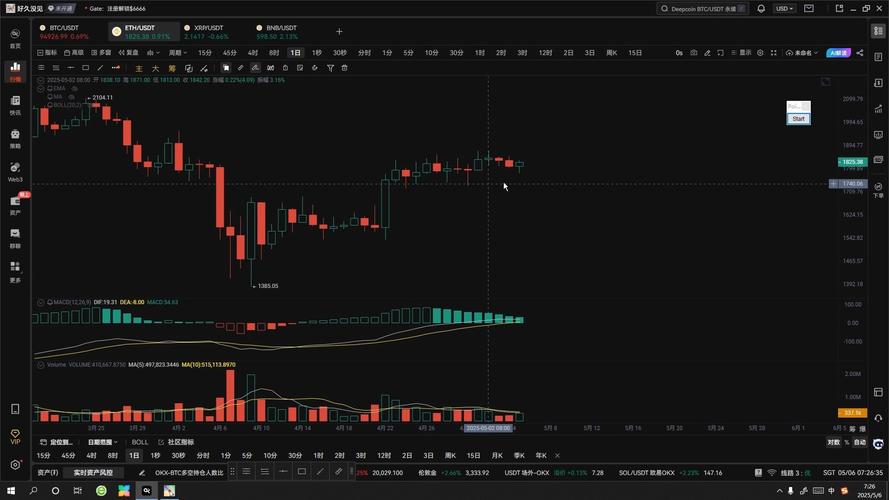
Task: Select the 15分 interval in top bar
Action: click(205, 53)
